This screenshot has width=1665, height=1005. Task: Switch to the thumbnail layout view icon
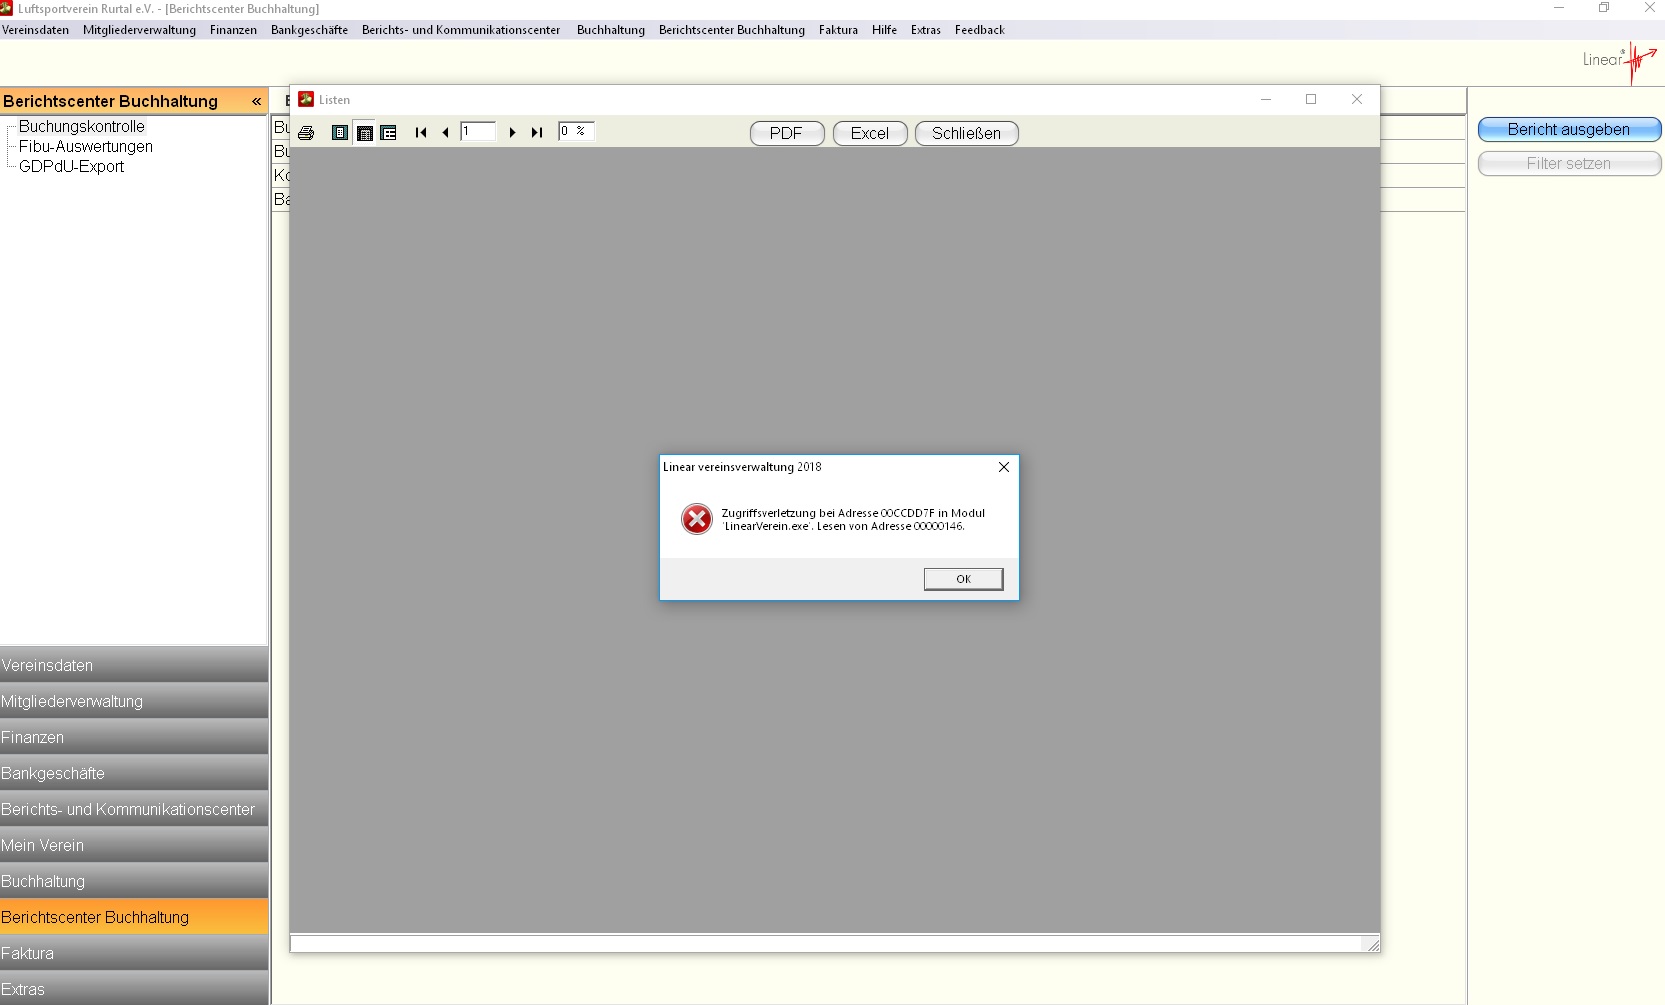tap(389, 133)
